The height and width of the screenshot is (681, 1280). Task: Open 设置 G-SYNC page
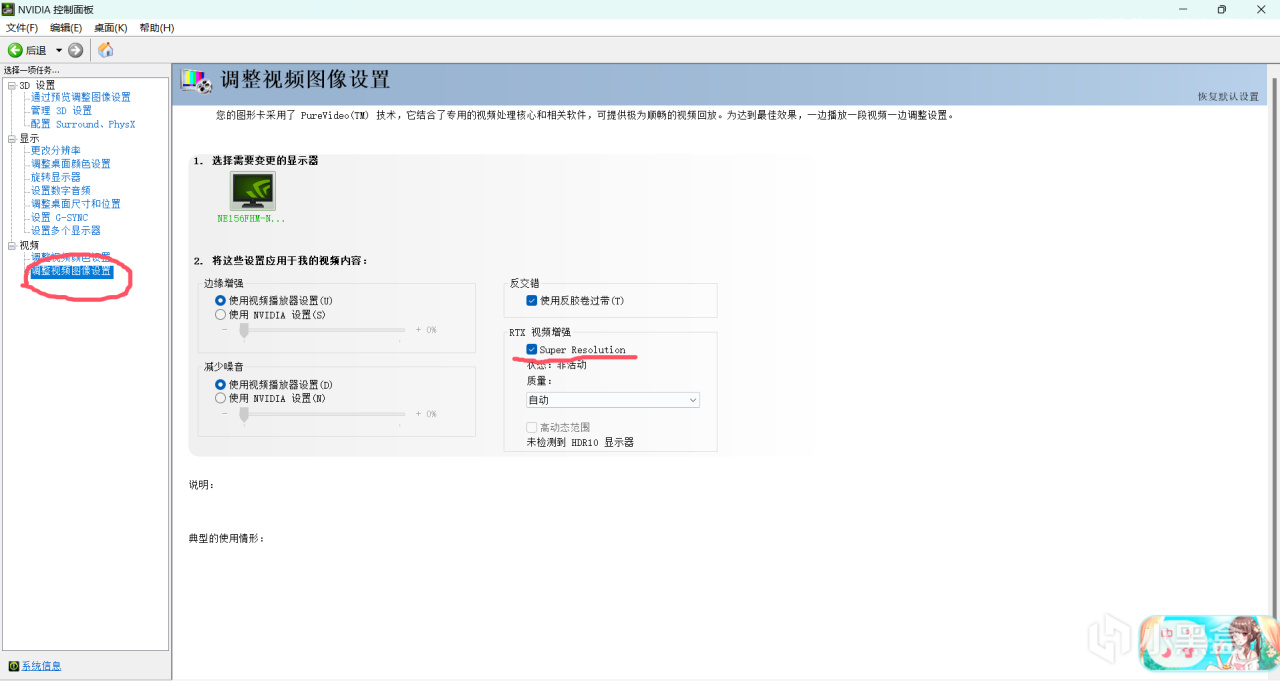59,217
